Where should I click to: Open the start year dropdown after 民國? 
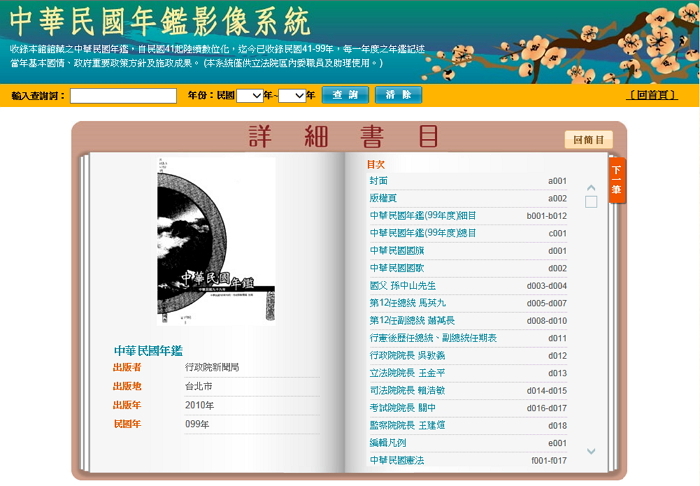click(x=250, y=96)
